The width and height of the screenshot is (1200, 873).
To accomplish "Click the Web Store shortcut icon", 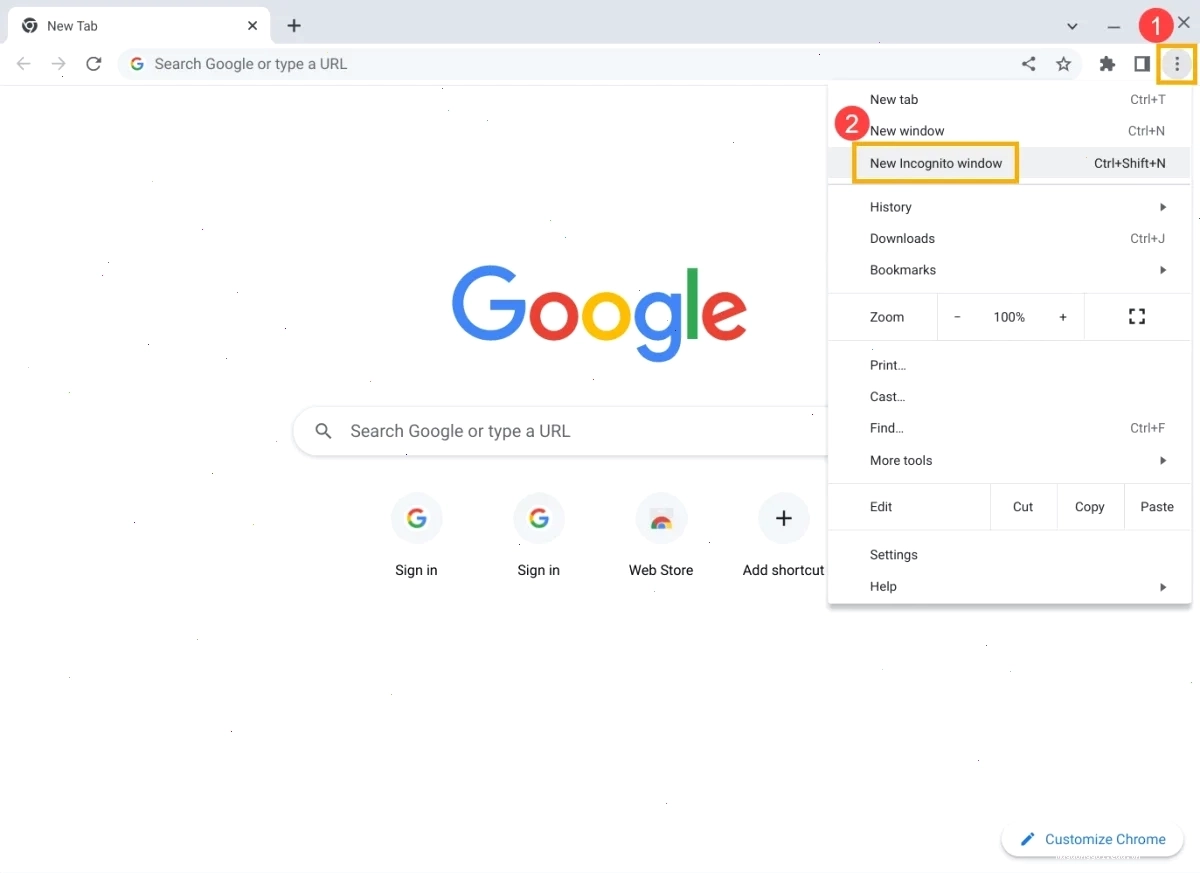I will point(661,518).
